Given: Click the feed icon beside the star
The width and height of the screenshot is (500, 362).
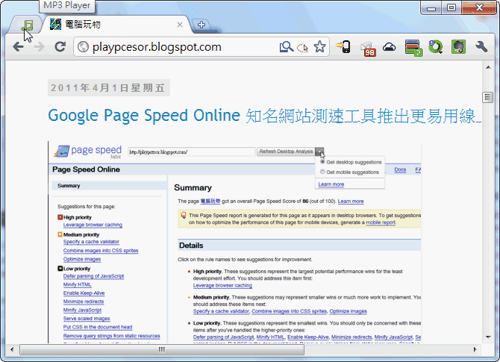Looking at the screenshot, I should (x=303, y=48).
